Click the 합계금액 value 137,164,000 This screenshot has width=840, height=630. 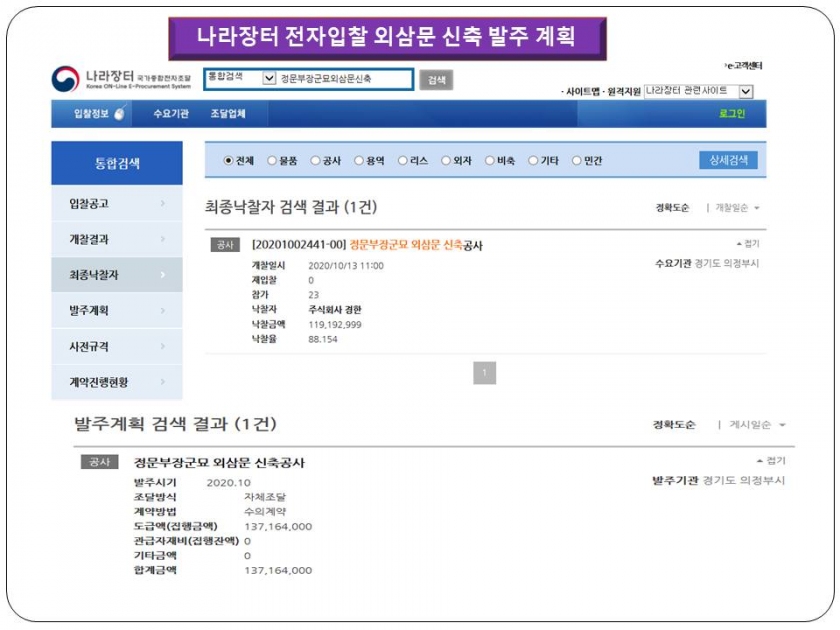click(x=278, y=571)
